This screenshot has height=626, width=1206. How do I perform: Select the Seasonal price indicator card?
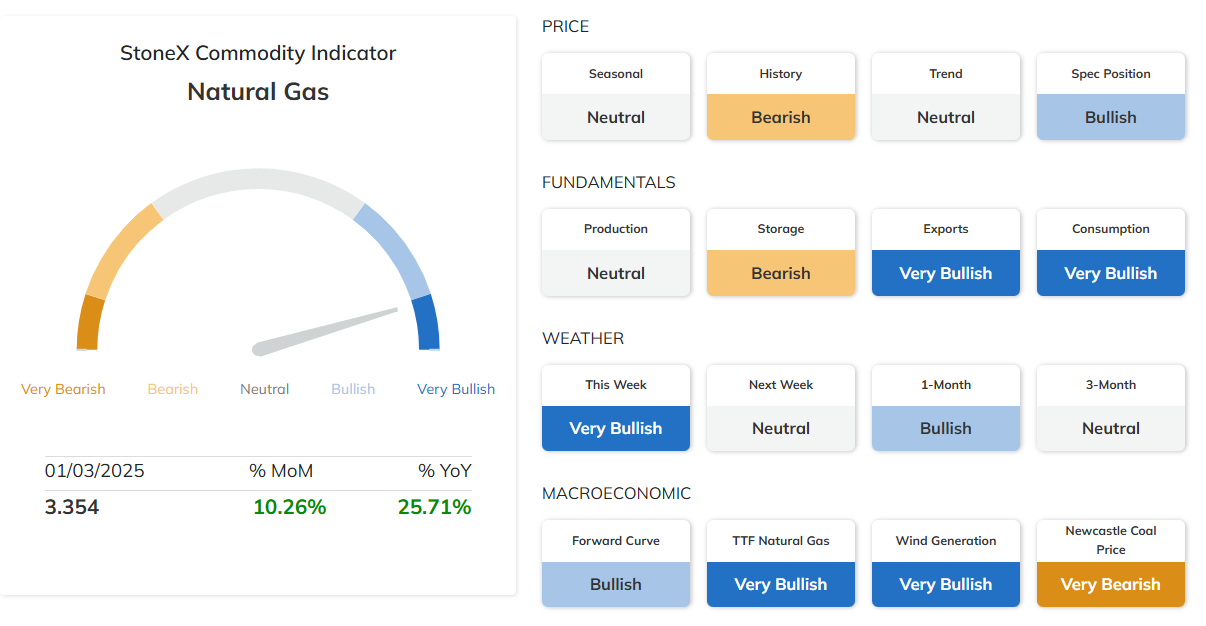click(616, 96)
